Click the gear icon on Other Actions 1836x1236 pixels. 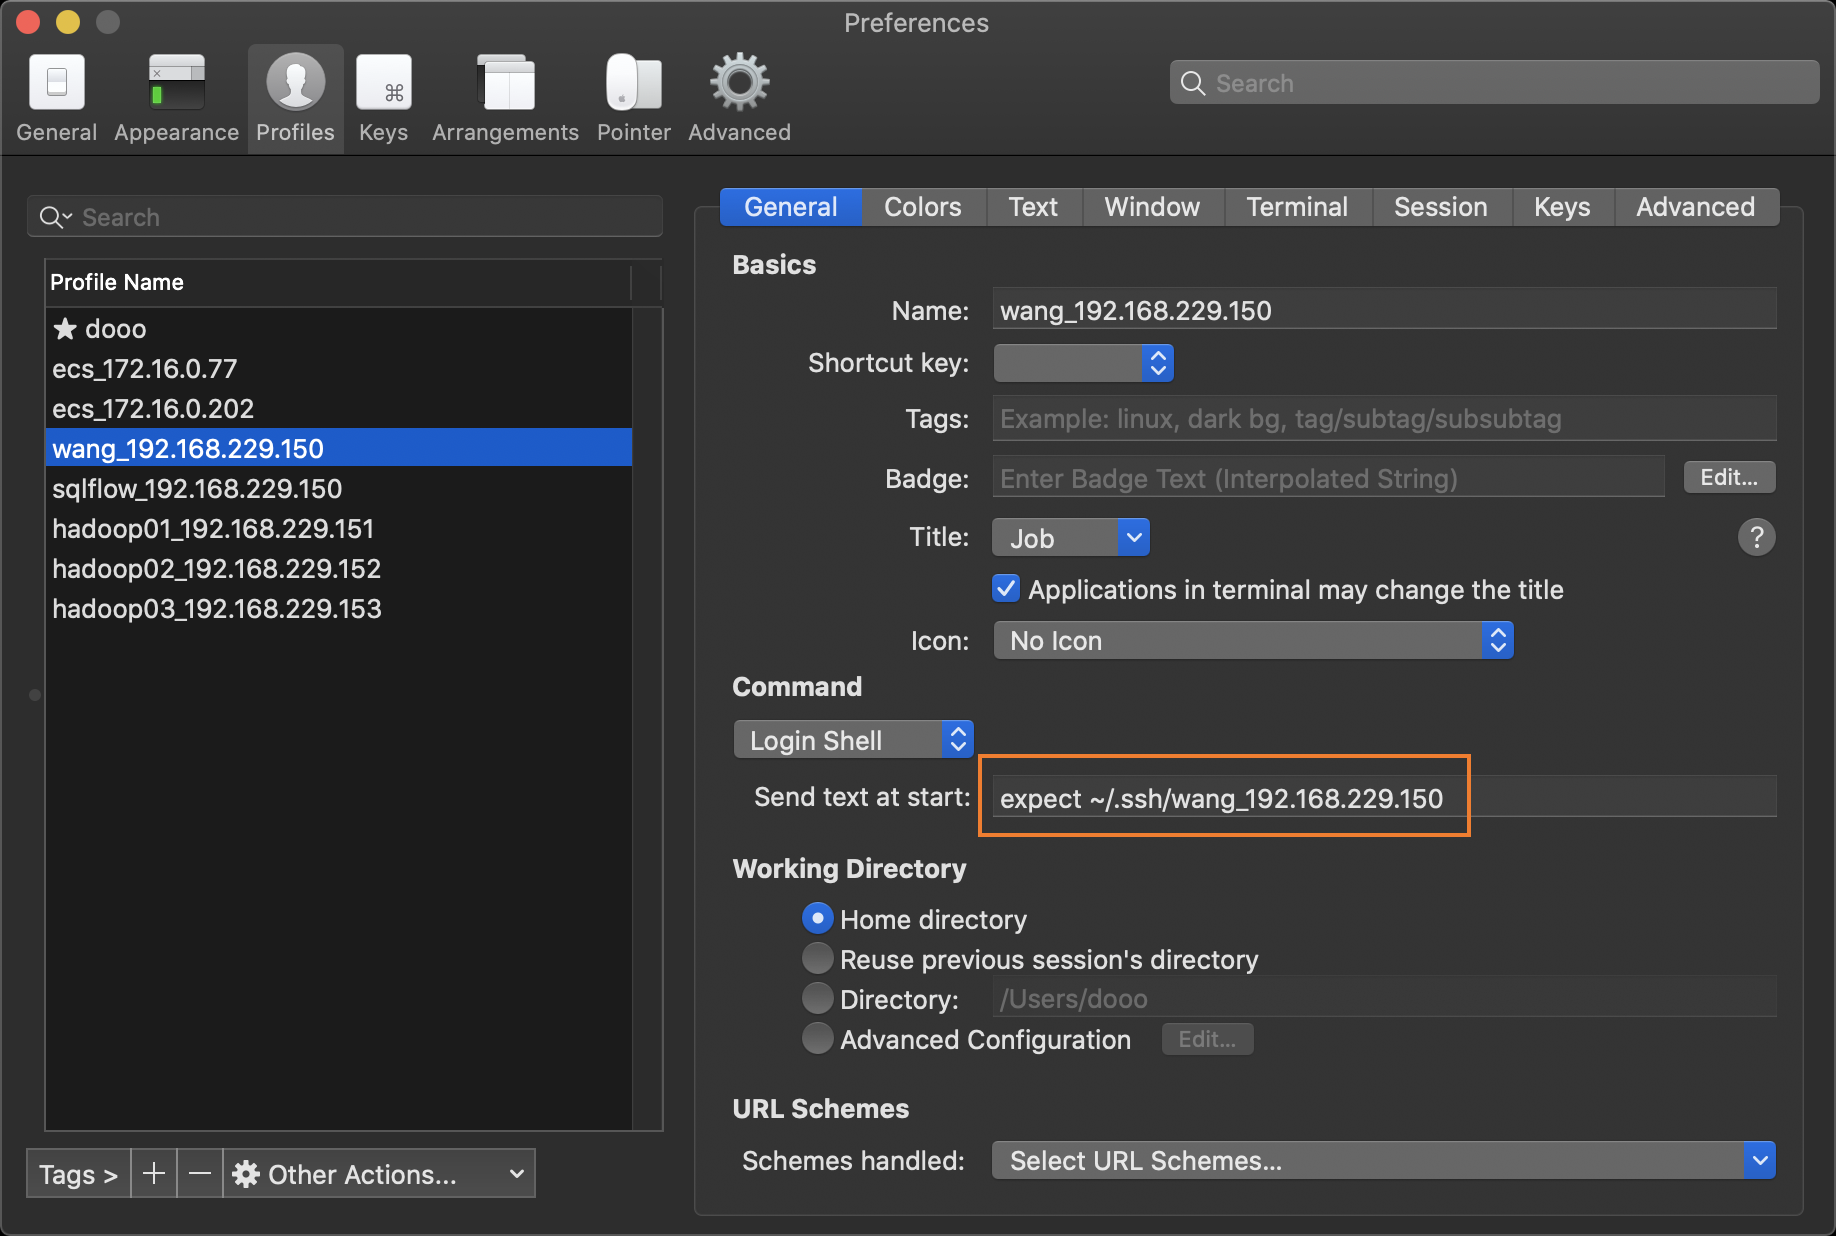pyautogui.click(x=246, y=1174)
